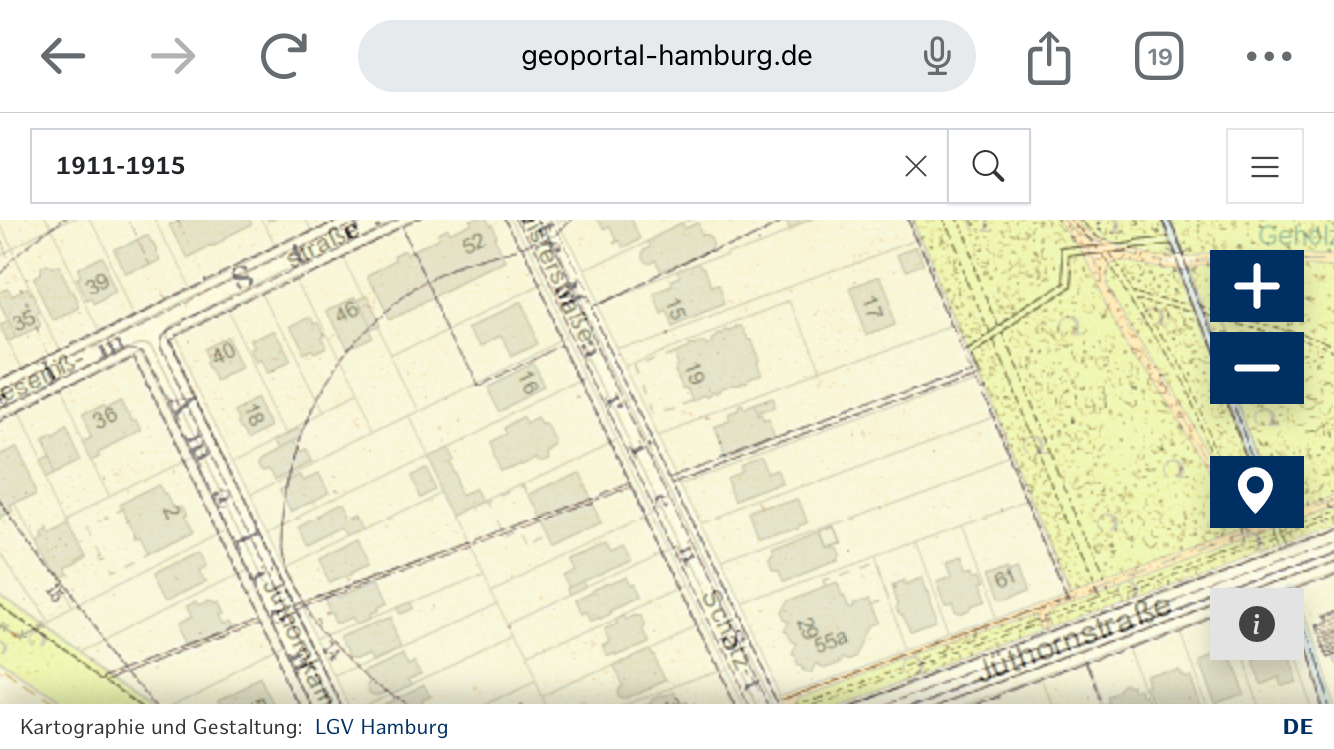This screenshot has height=750, width=1334.
Task: Open the LGV Hamburg link
Action: coord(381,727)
